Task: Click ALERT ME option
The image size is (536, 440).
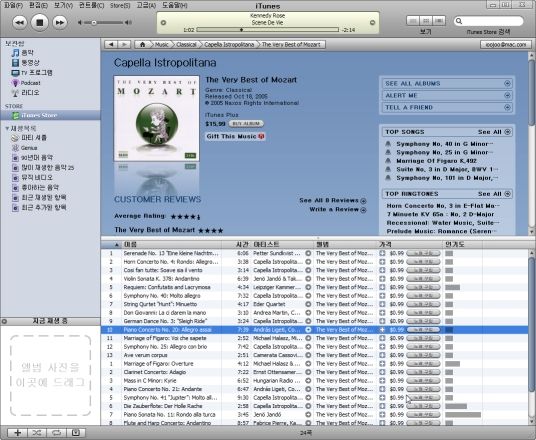Action: (x=447, y=95)
